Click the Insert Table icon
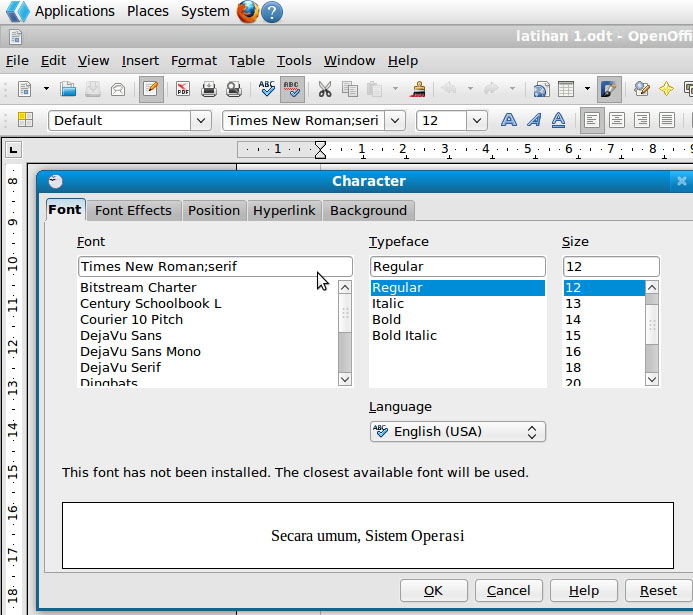 click(566, 89)
